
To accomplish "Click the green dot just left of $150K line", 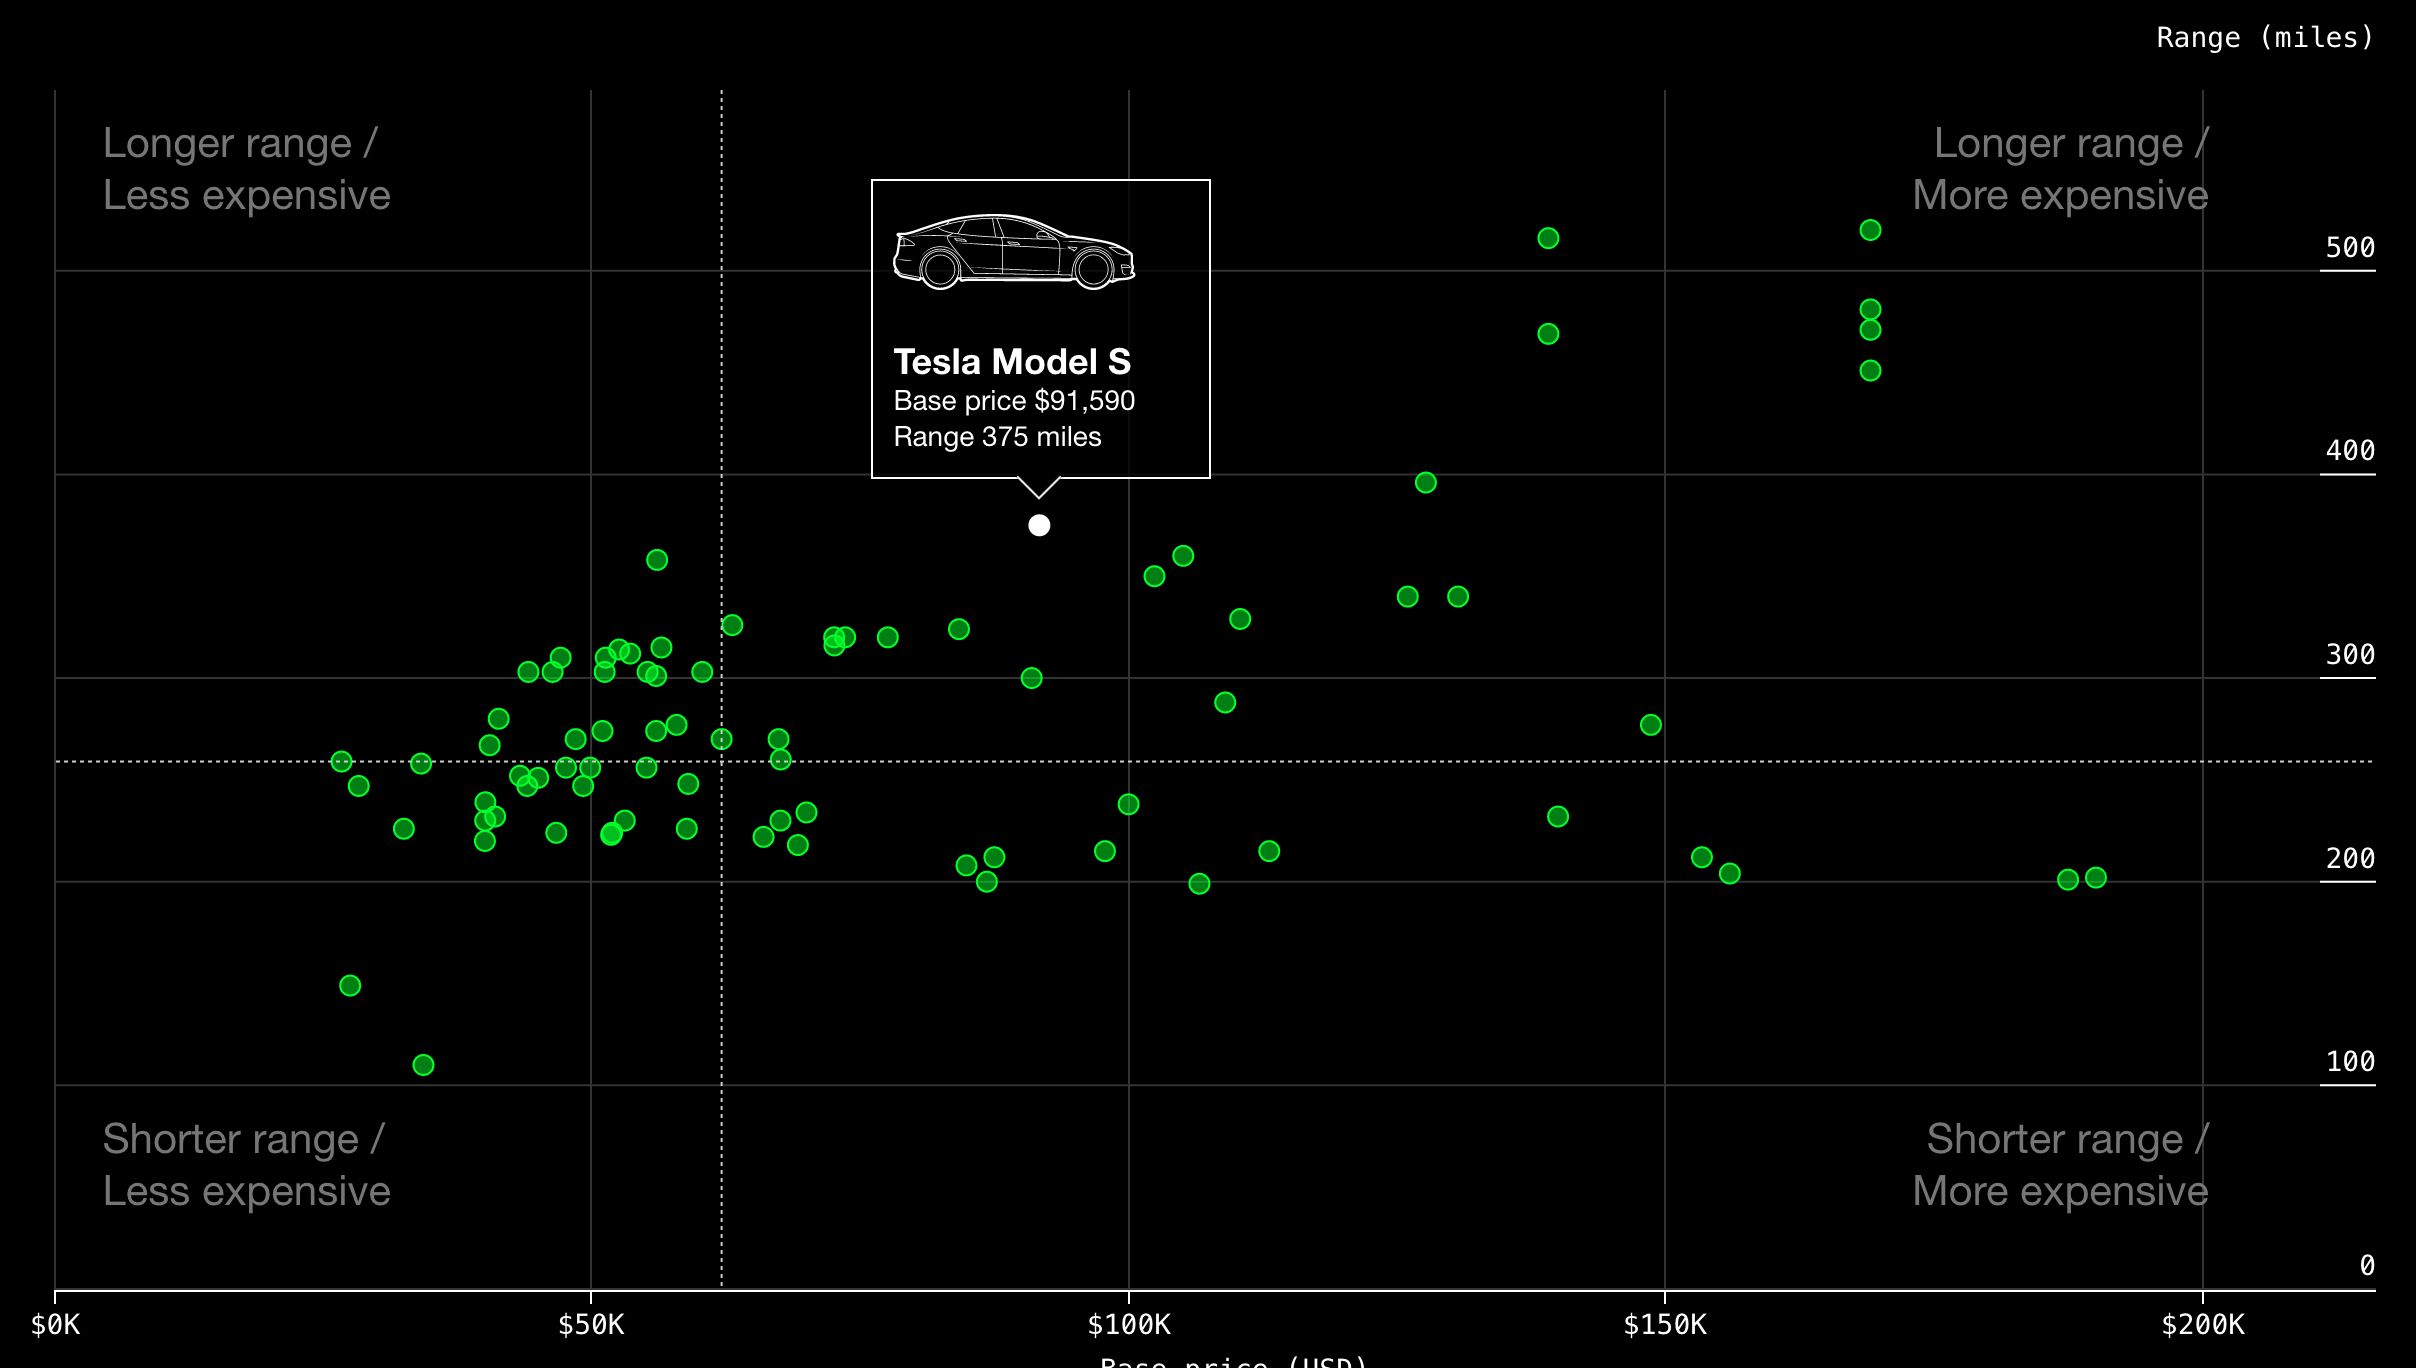I will 1651,725.
